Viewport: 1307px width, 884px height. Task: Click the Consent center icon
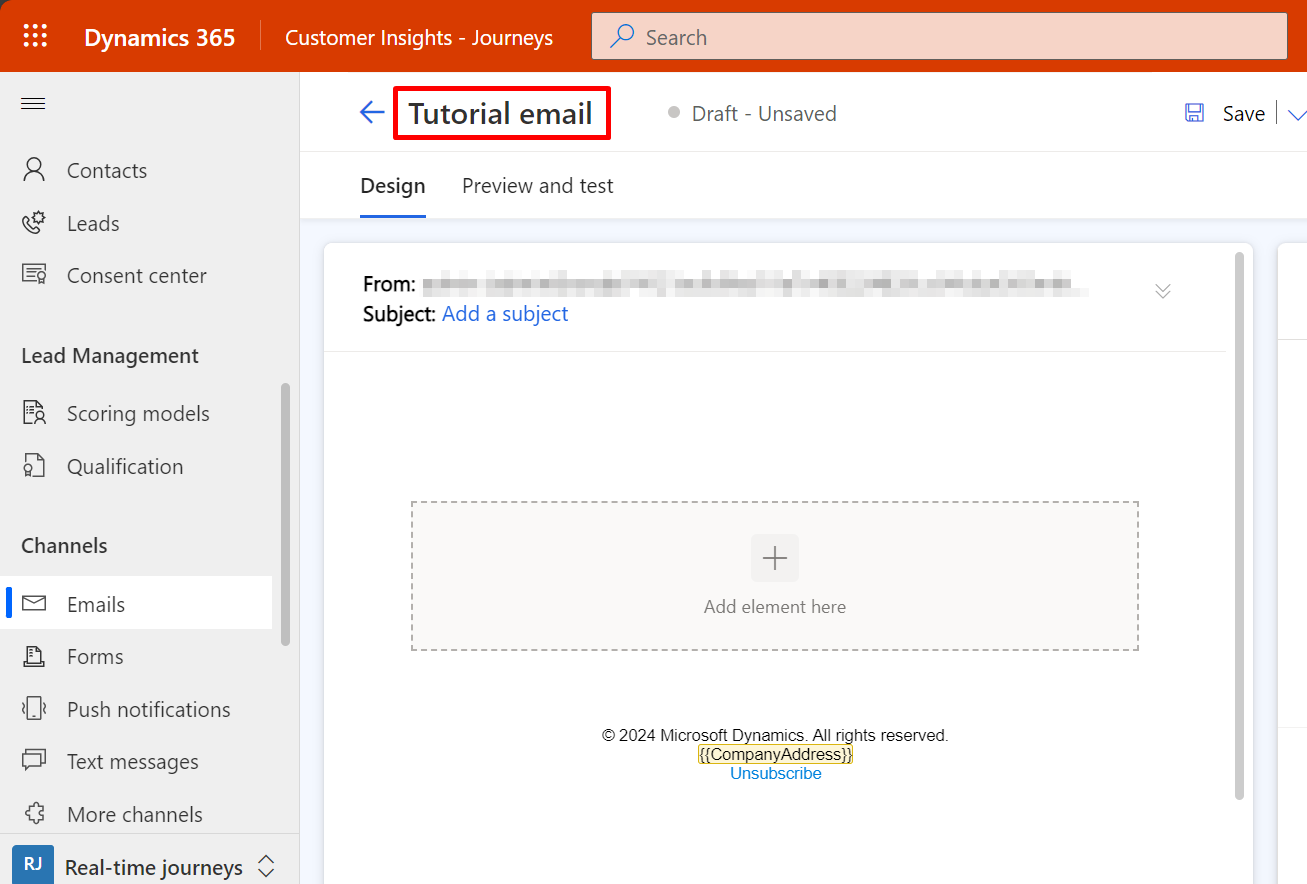34,275
